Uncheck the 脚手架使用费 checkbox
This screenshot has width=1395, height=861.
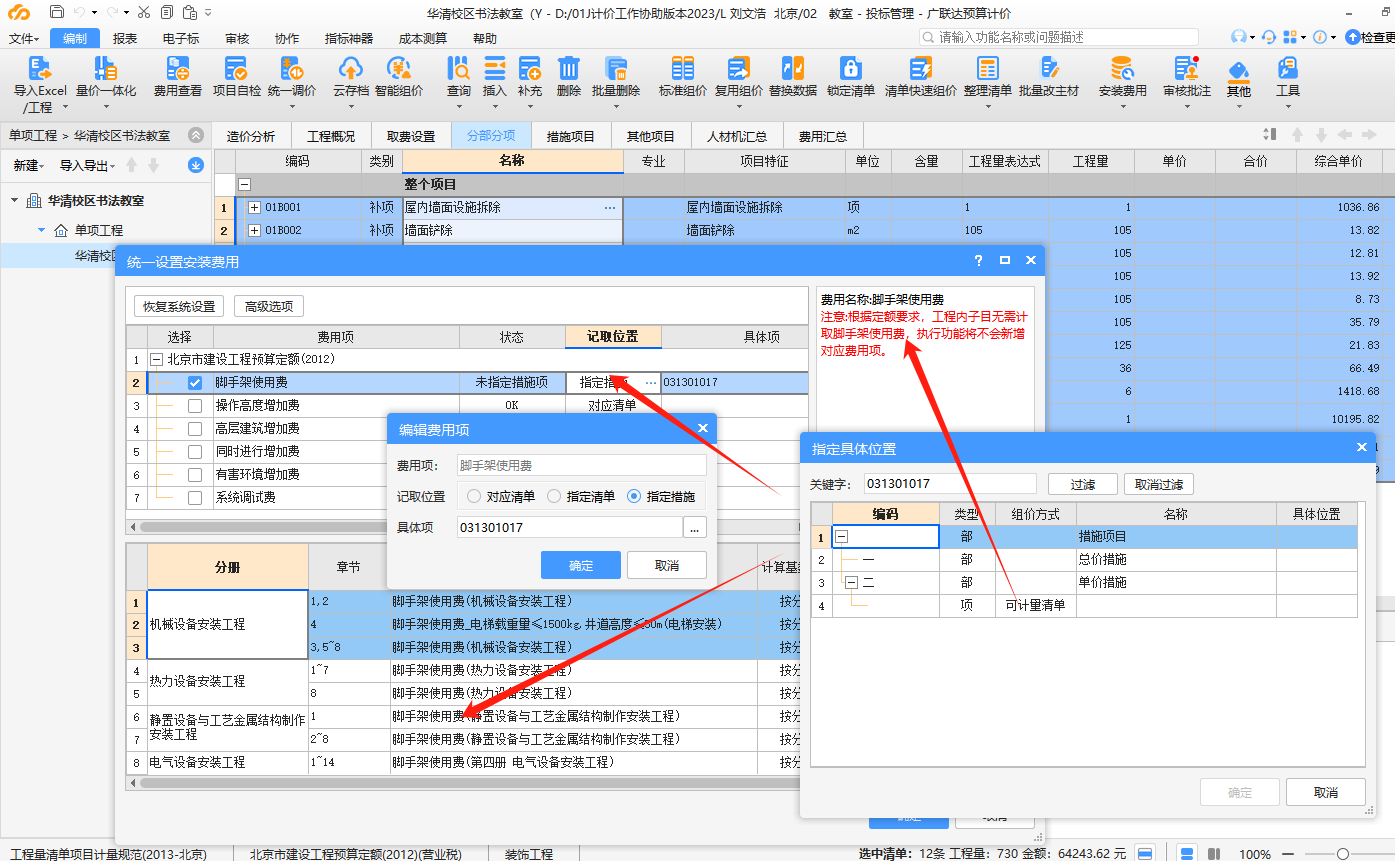(x=195, y=382)
